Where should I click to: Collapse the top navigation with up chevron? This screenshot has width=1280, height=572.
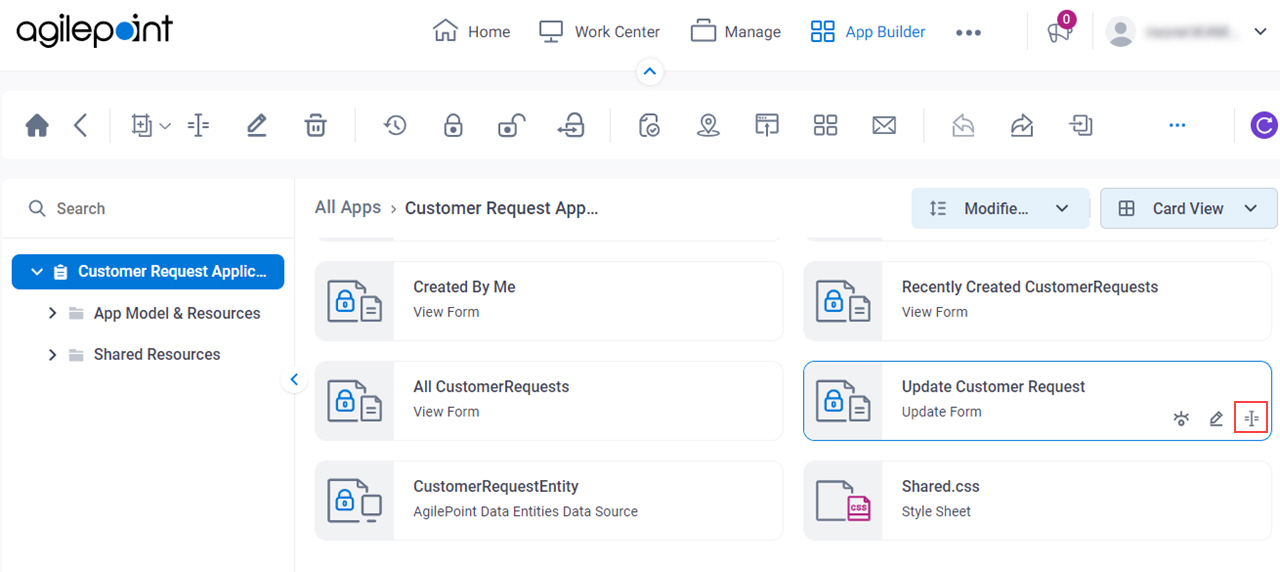click(x=650, y=72)
